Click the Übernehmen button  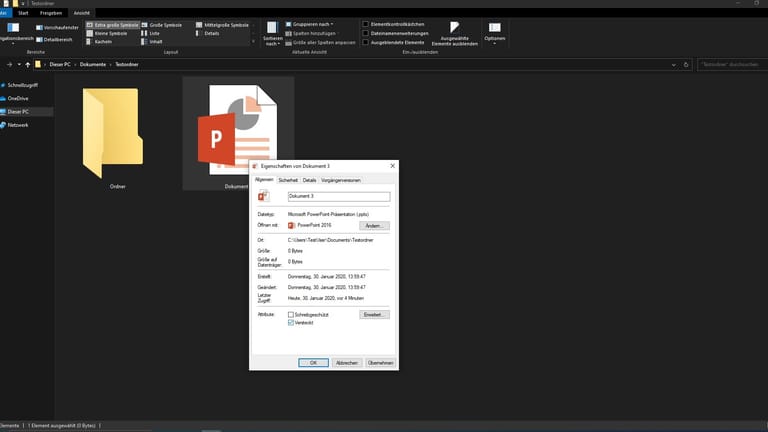point(381,363)
